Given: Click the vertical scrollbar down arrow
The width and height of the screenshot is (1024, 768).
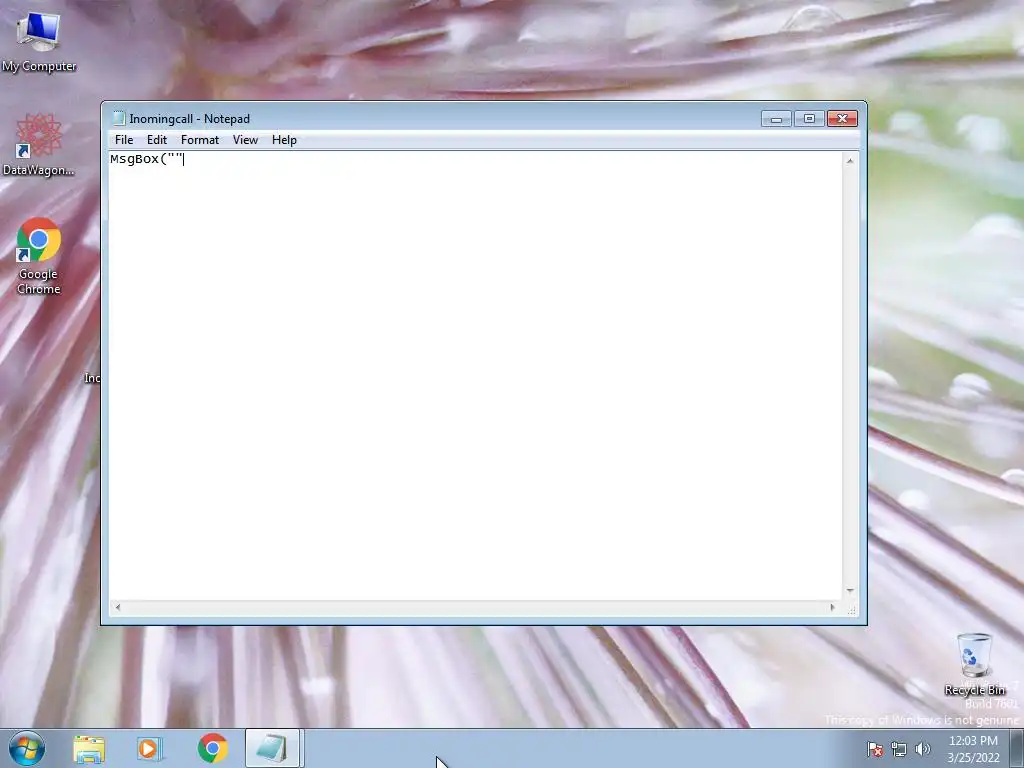Looking at the screenshot, I should pyautogui.click(x=850, y=590).
